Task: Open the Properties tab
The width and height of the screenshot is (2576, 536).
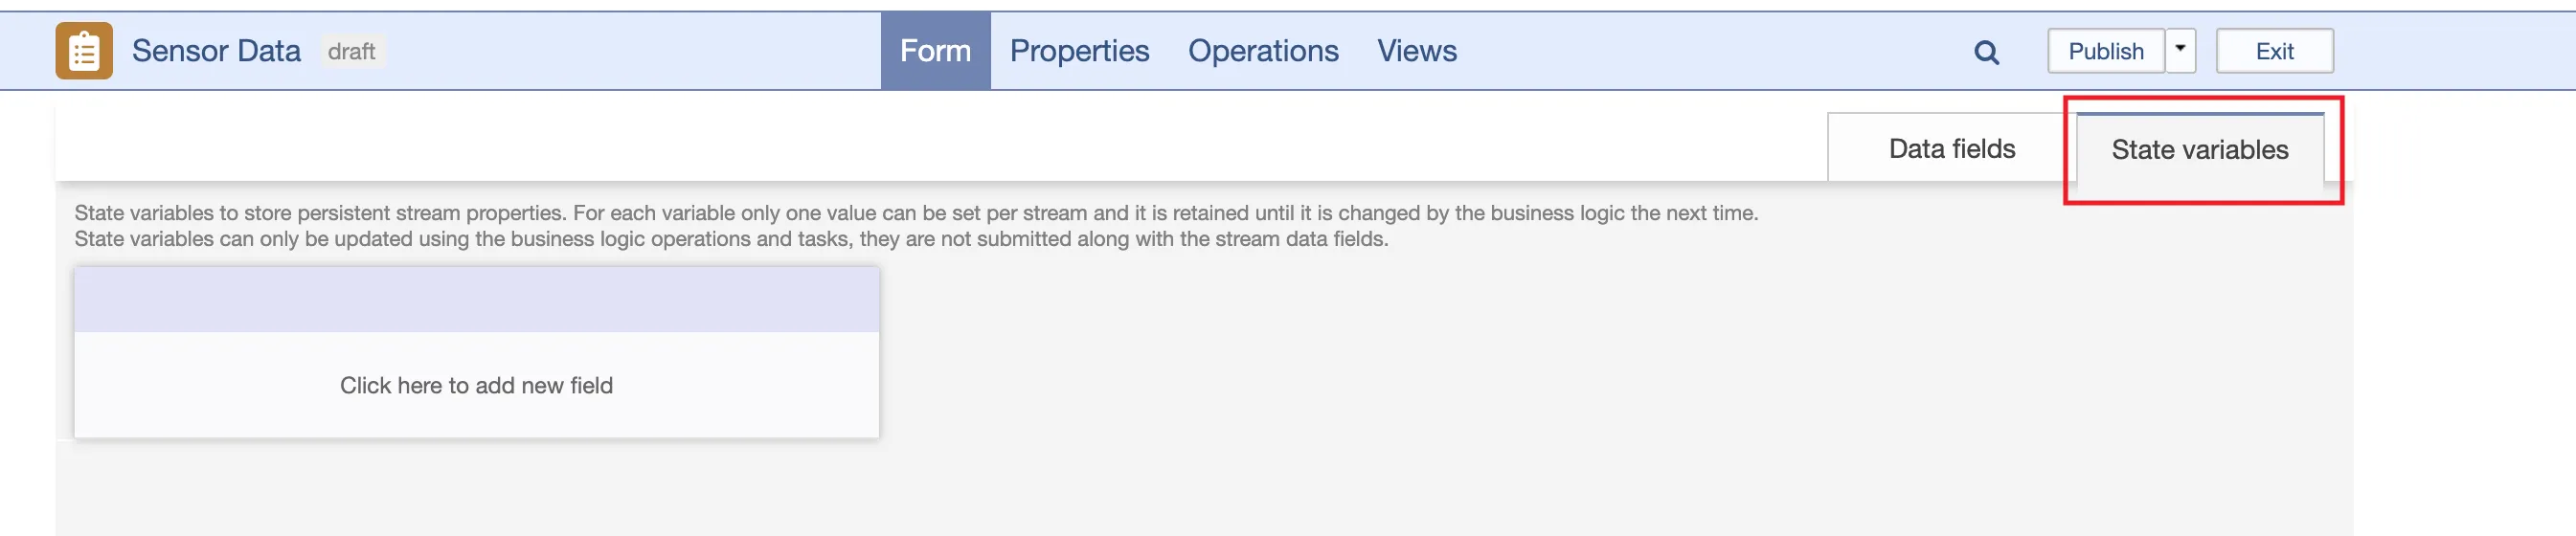Action: [x=1079, y=51]
